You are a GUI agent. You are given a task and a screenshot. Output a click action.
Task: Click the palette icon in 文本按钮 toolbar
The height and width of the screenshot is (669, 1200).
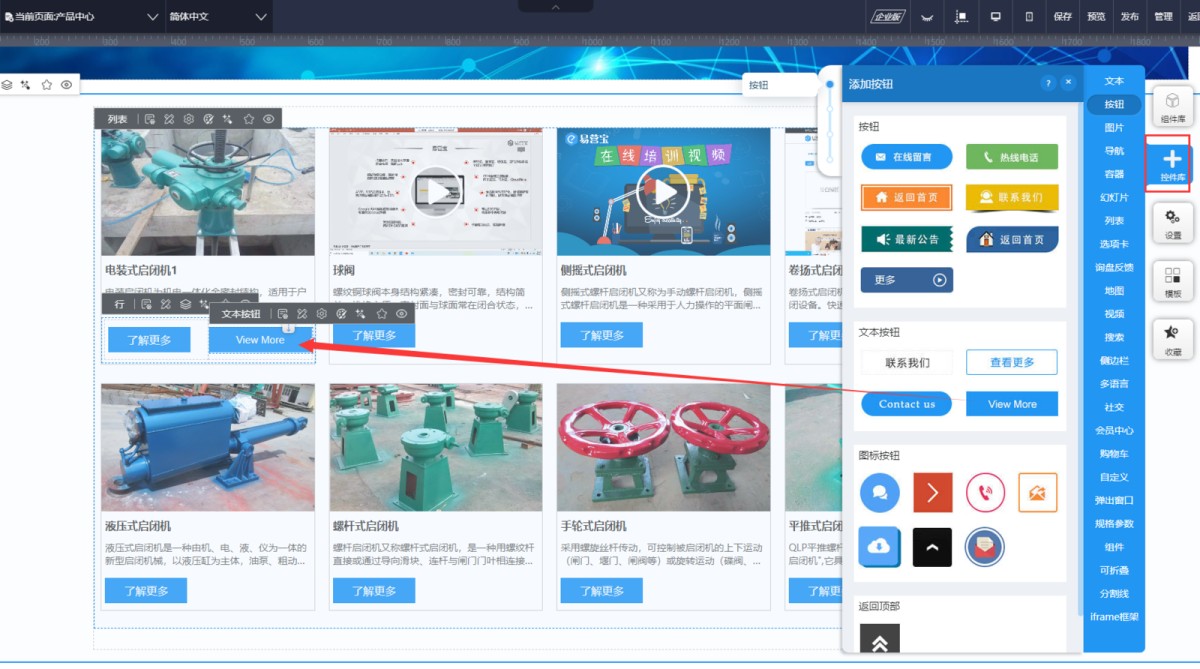tap(341, 314)
